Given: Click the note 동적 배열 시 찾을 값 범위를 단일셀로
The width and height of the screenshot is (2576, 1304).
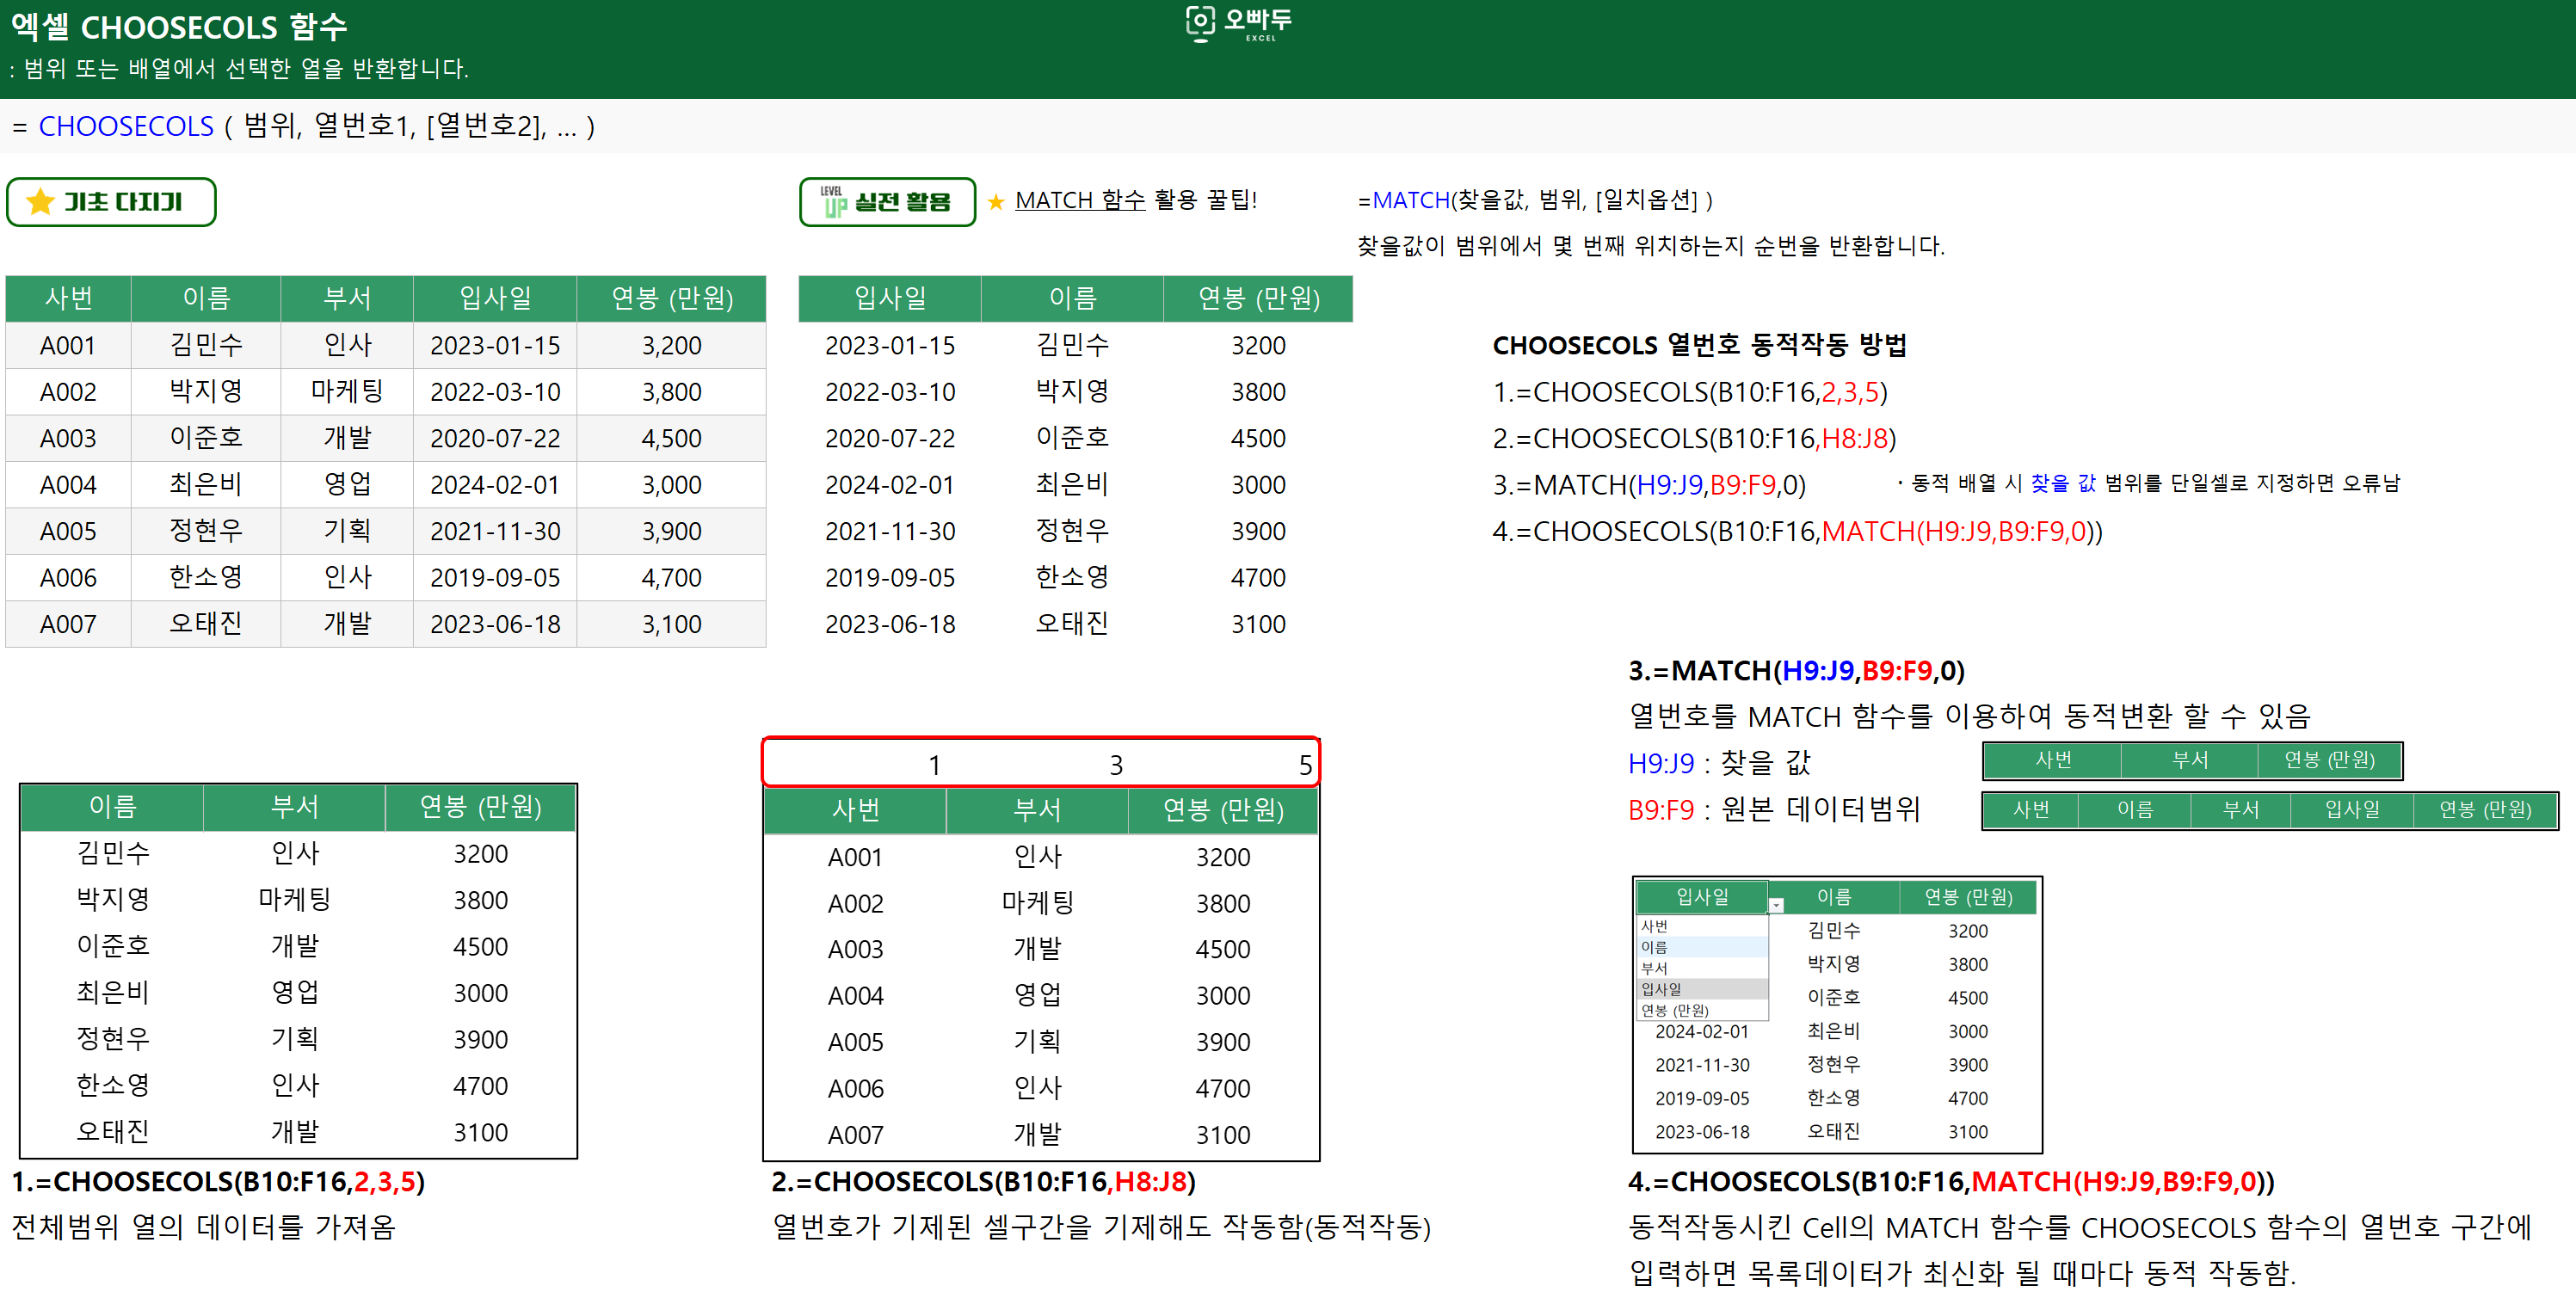Looking at the screenshot, I should [2148, 484].
